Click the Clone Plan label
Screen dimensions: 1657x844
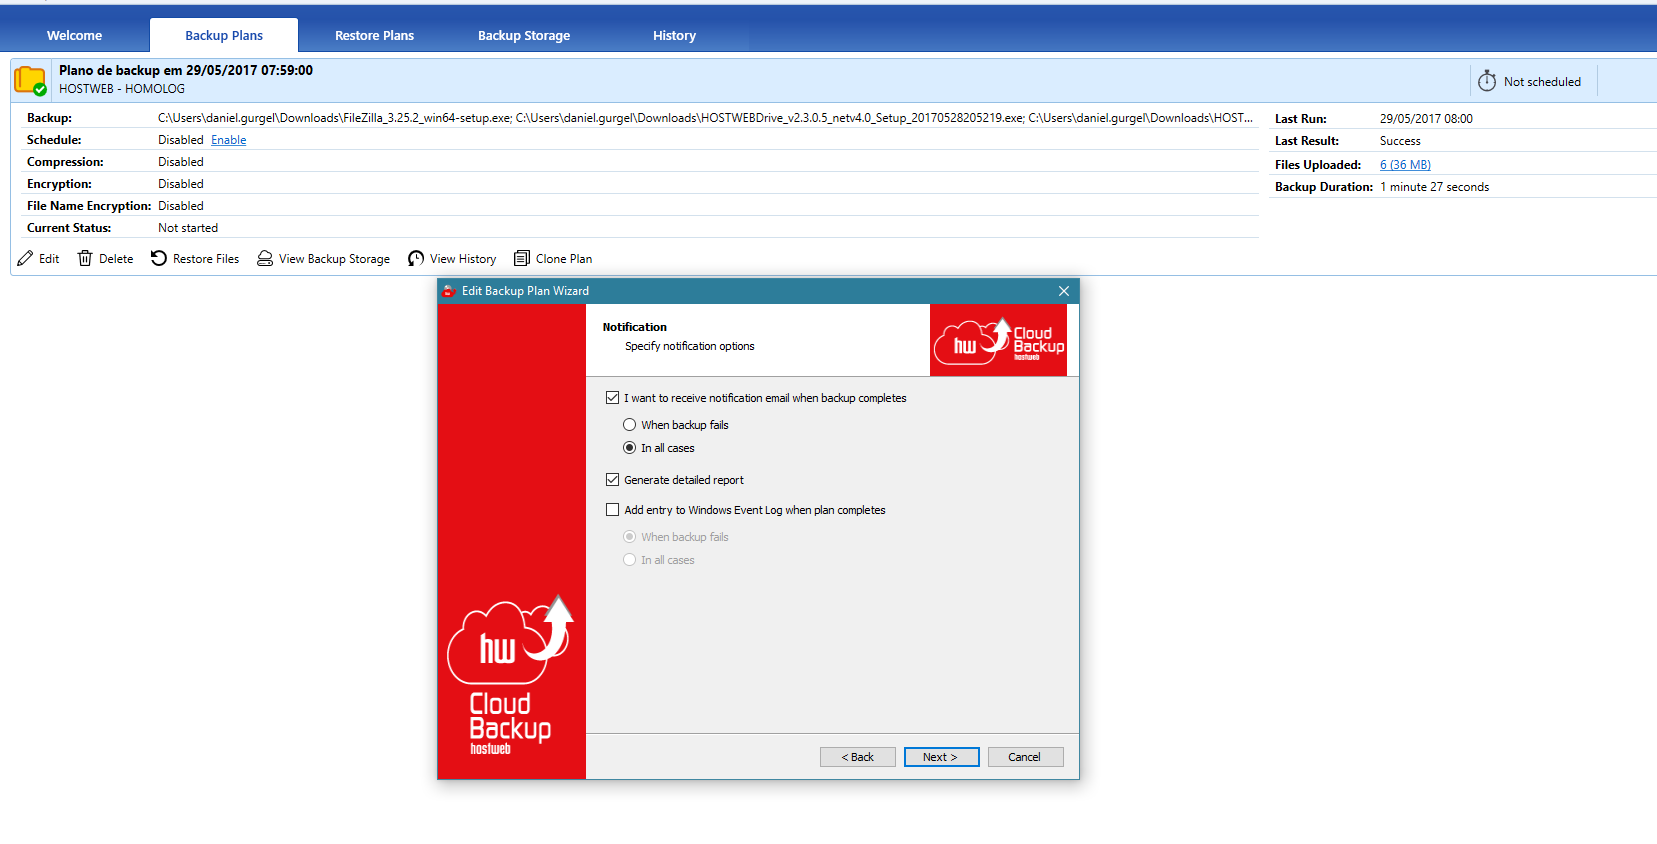tap(564, 259)
